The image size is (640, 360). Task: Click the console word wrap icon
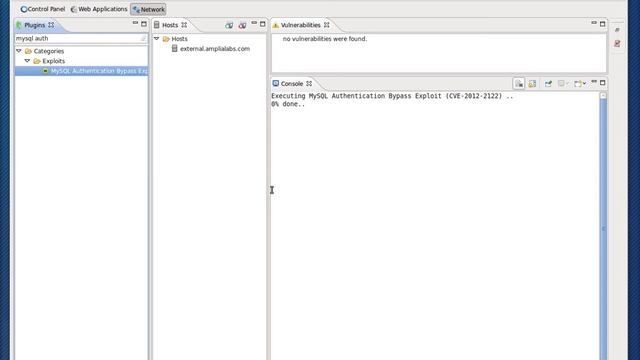[x=532, y=84]
